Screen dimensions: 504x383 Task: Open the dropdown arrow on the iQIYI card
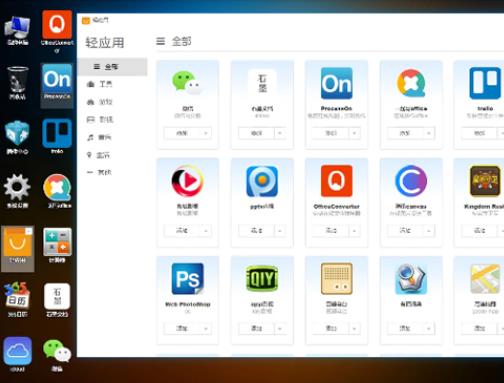click(x=280, y=328)
